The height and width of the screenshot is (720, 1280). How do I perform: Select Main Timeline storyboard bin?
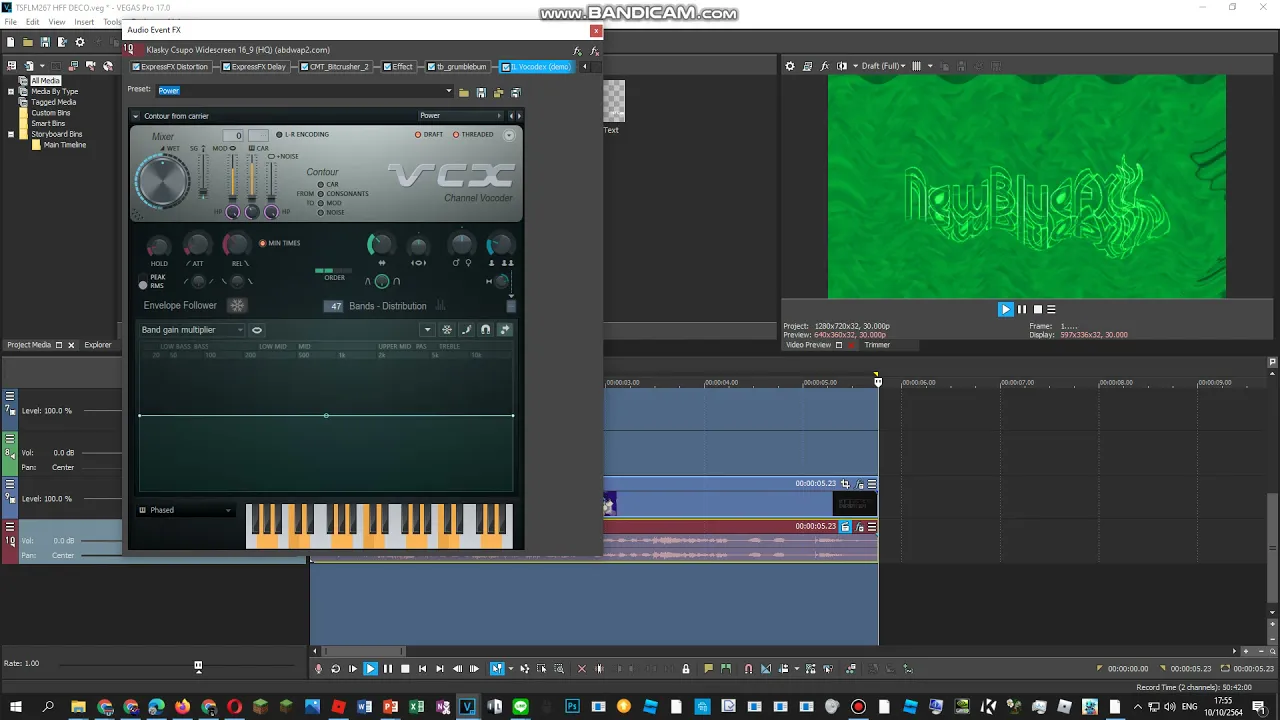coord(65,145)
